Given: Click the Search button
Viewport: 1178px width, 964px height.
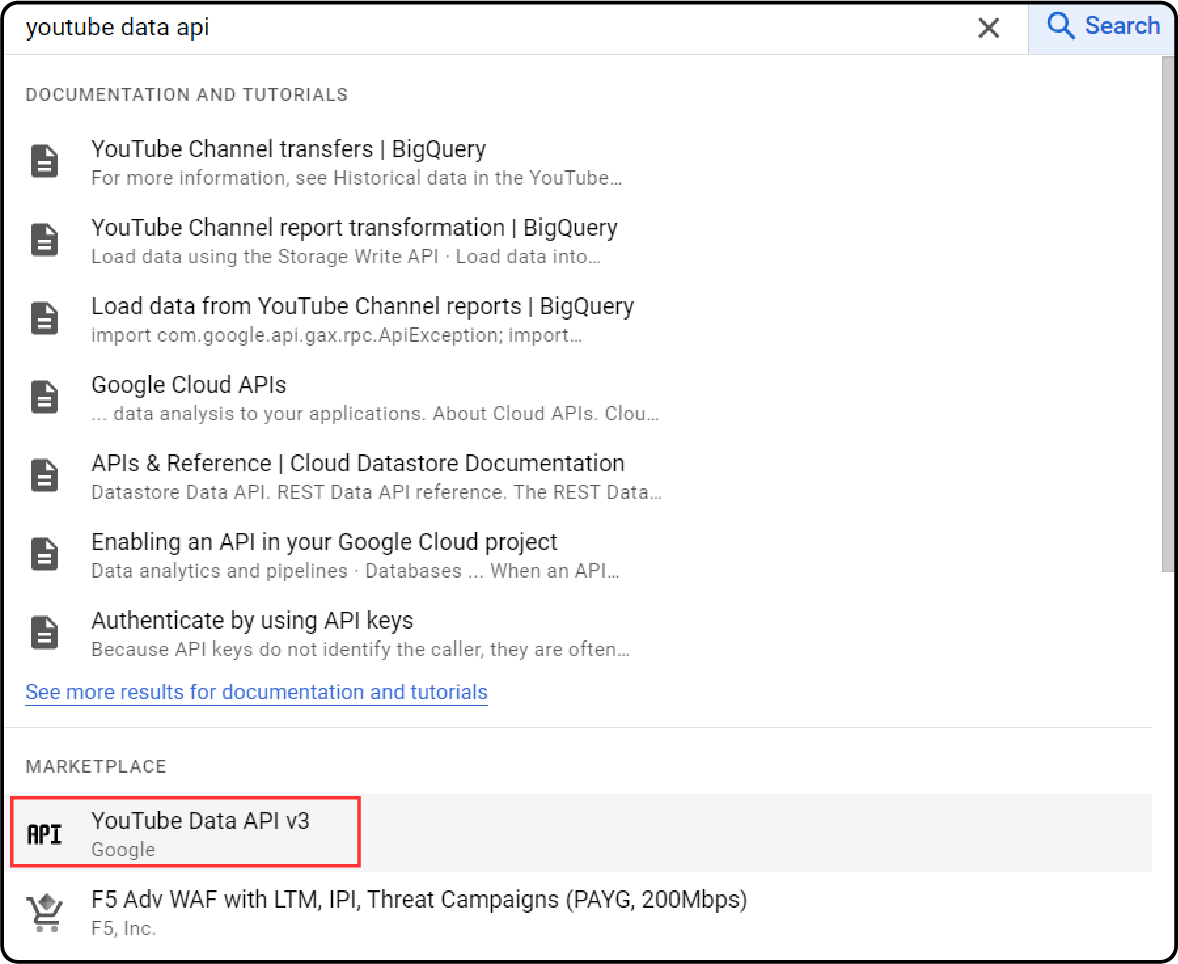Looking at the screenshot, I should 1102,27.
